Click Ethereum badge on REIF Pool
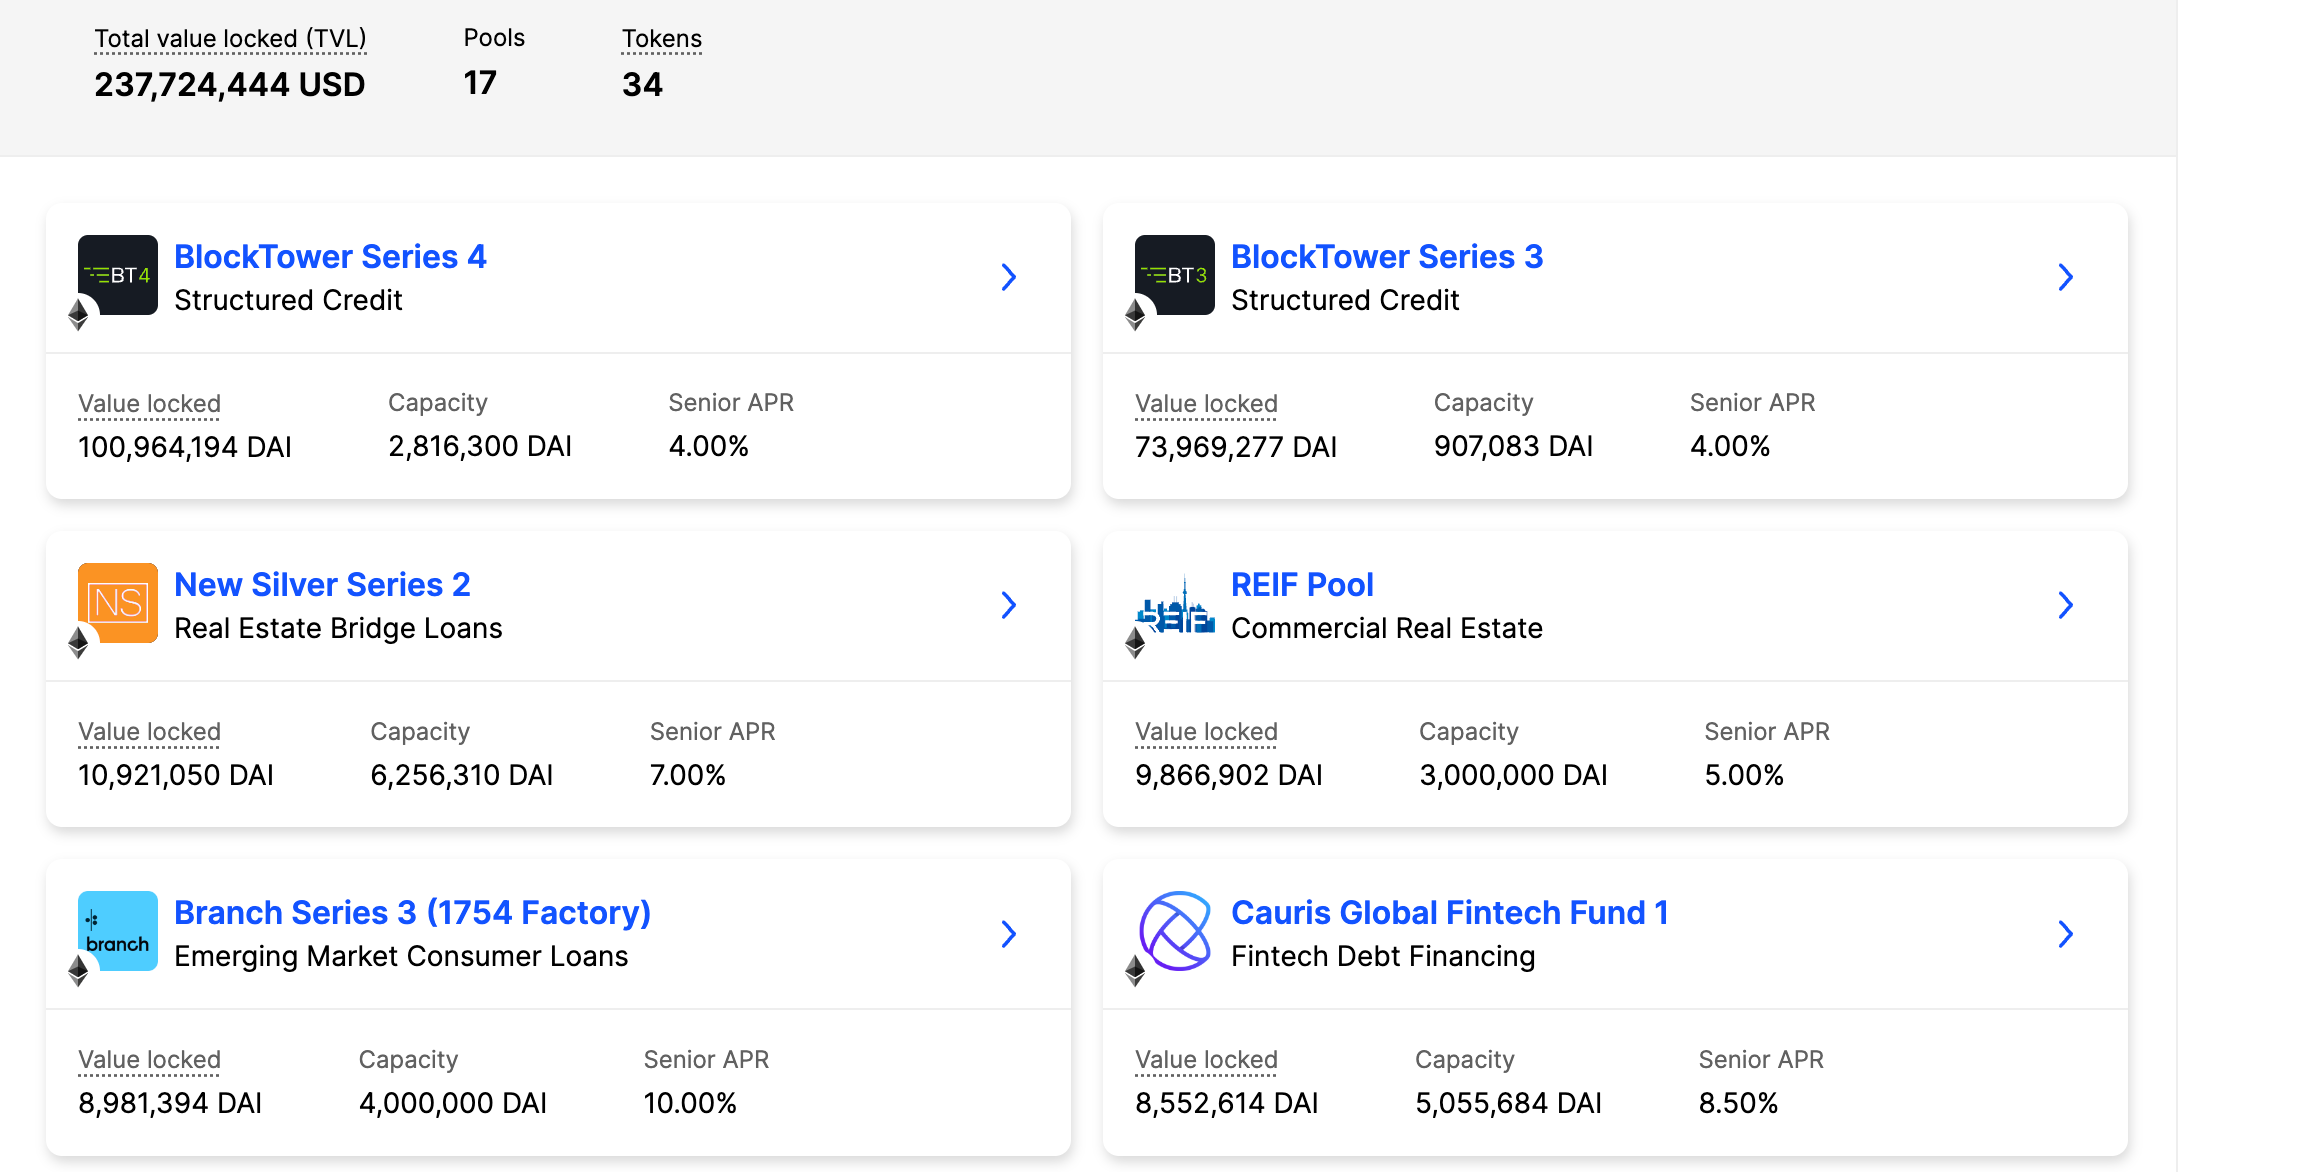2318x1172 pixels. 1136,643
